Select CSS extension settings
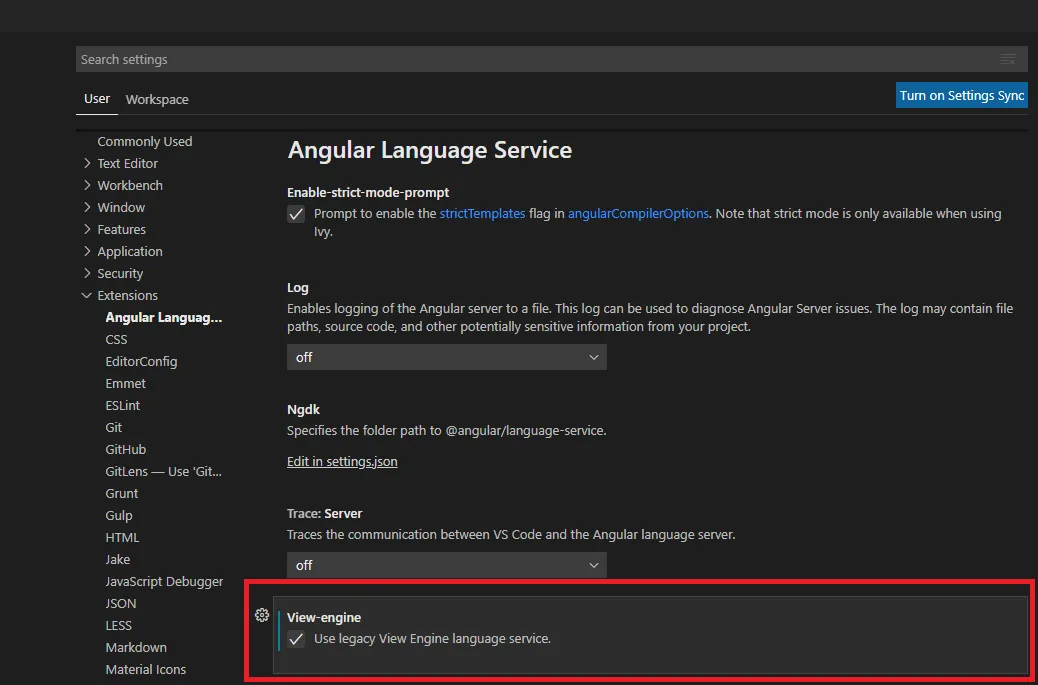Viewport: 1038px width, 685px height. 117,340
